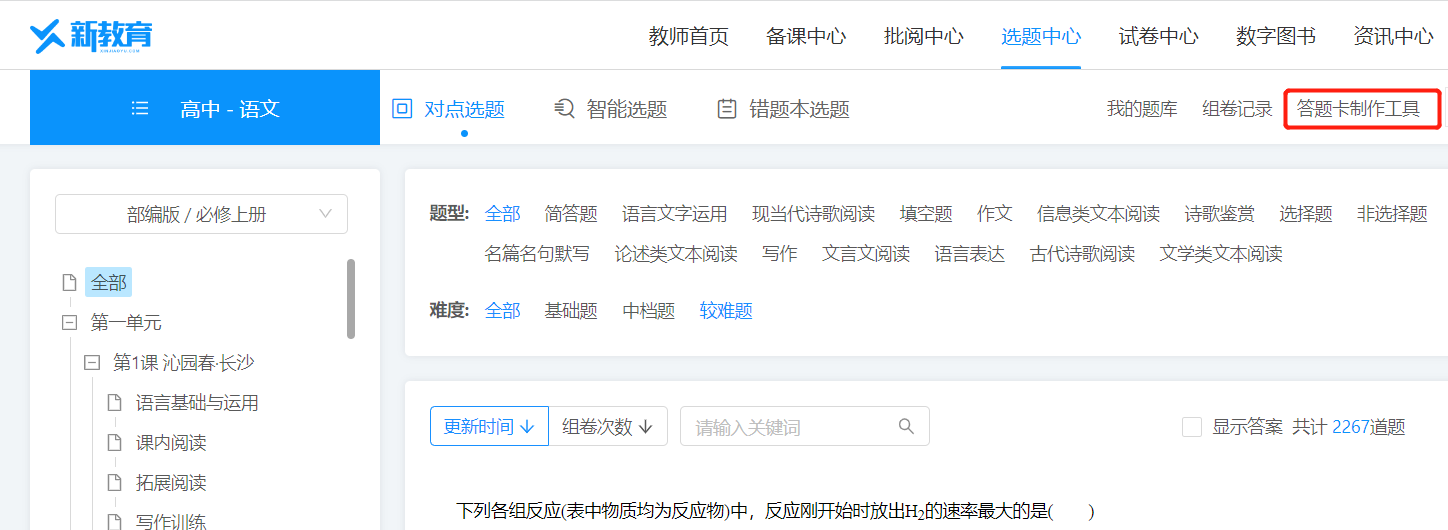1448x530 pixels.
Task: Collapse the 第一单元 tree node
Action: (69, 323)
